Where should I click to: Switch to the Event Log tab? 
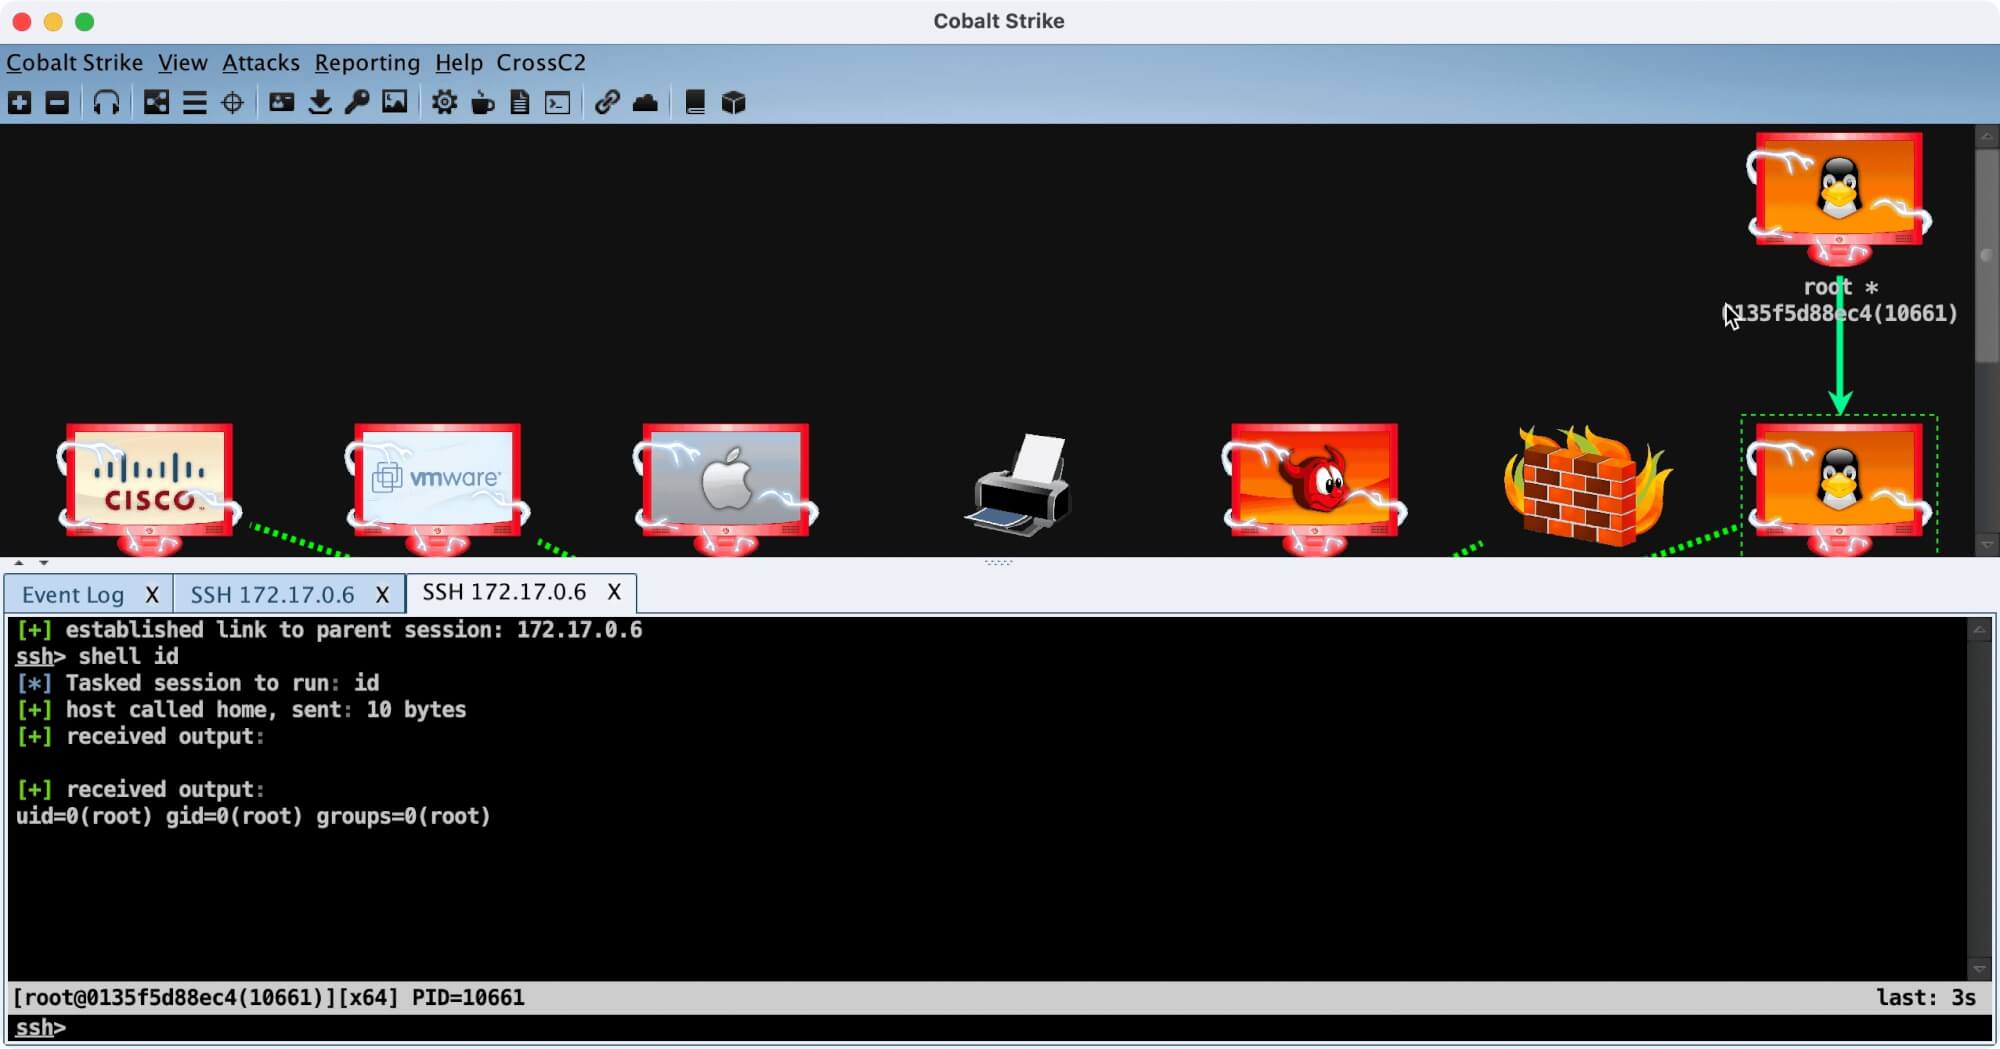pos(73,595)
